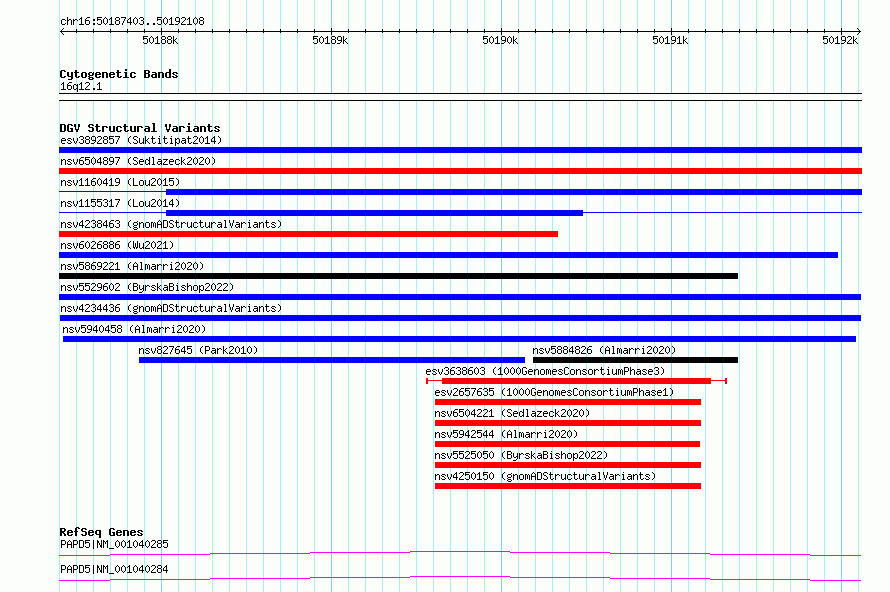The width and height of the screenshot is (890, 592).
Task: Select the black bar under nsv5869221
Action: (398, 276)
